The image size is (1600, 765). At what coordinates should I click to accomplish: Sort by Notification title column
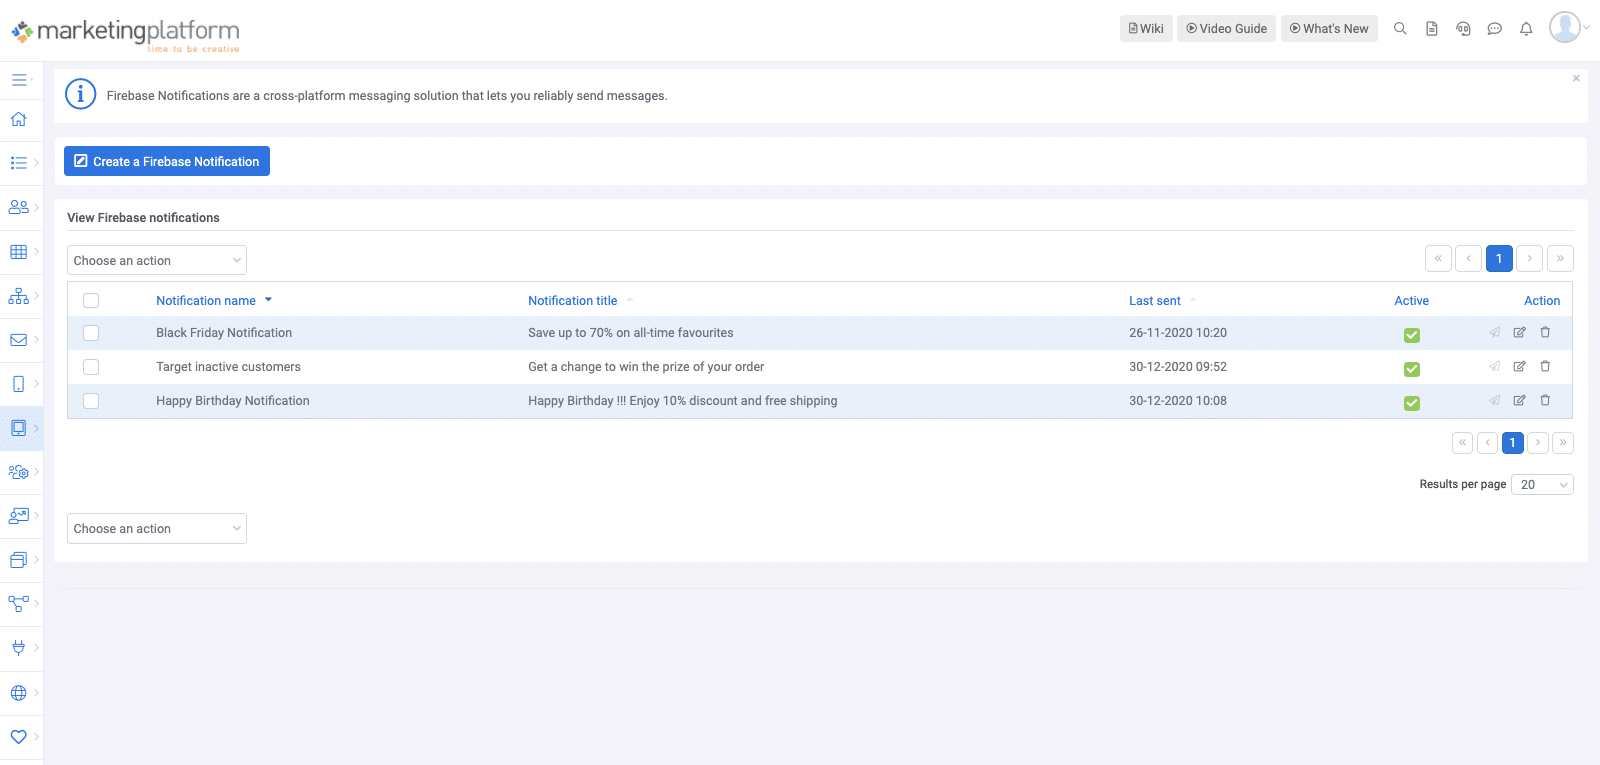[573, 300]
